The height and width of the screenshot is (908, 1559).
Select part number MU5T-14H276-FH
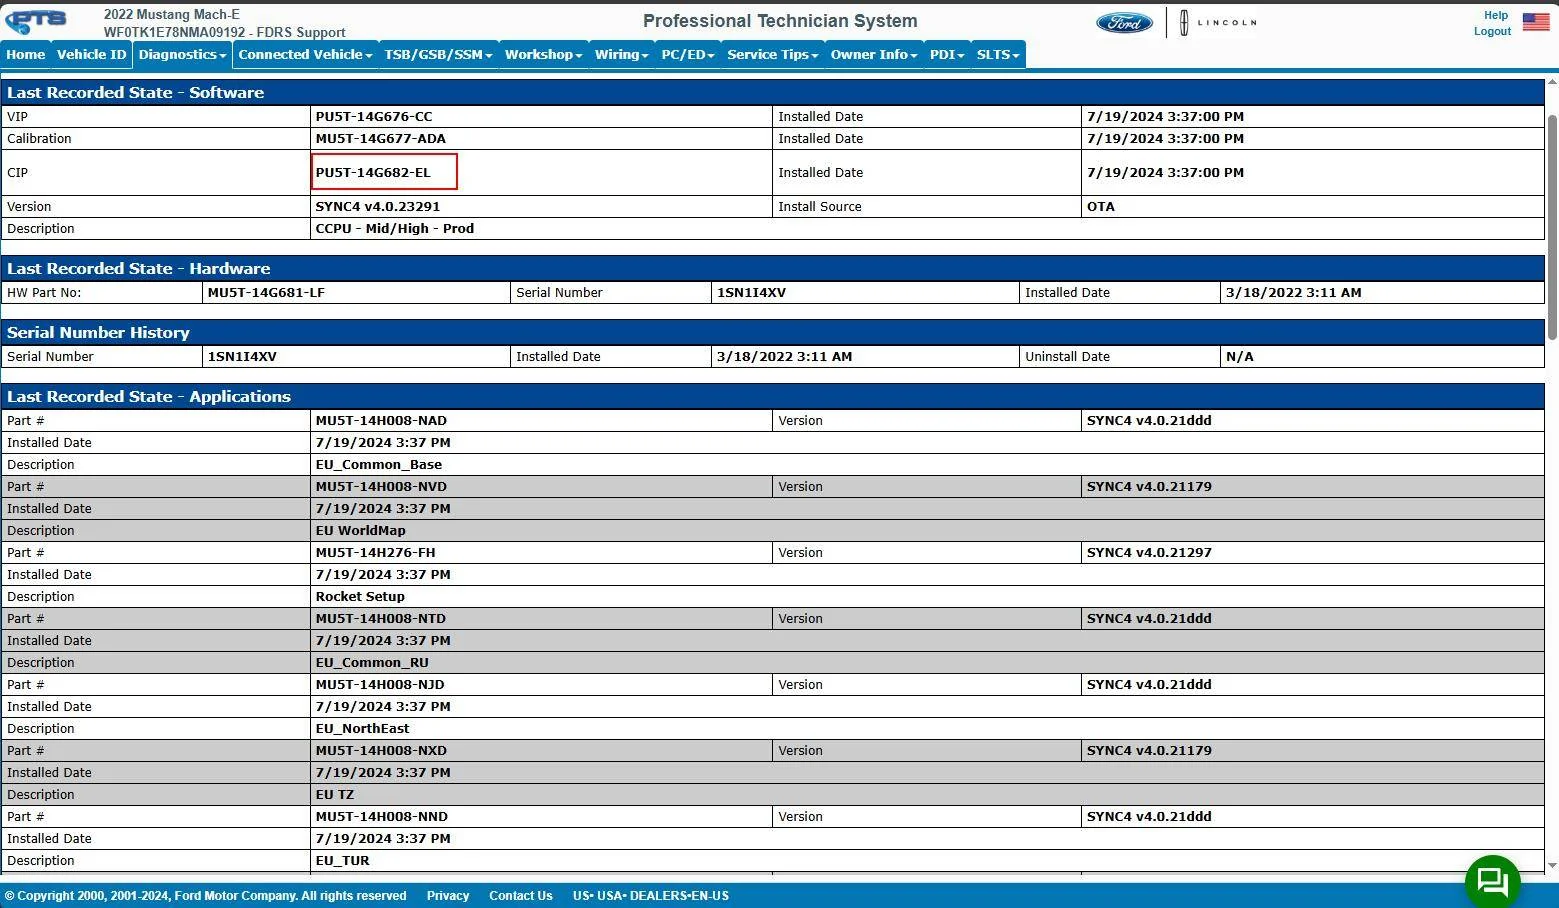pos(375,552)
